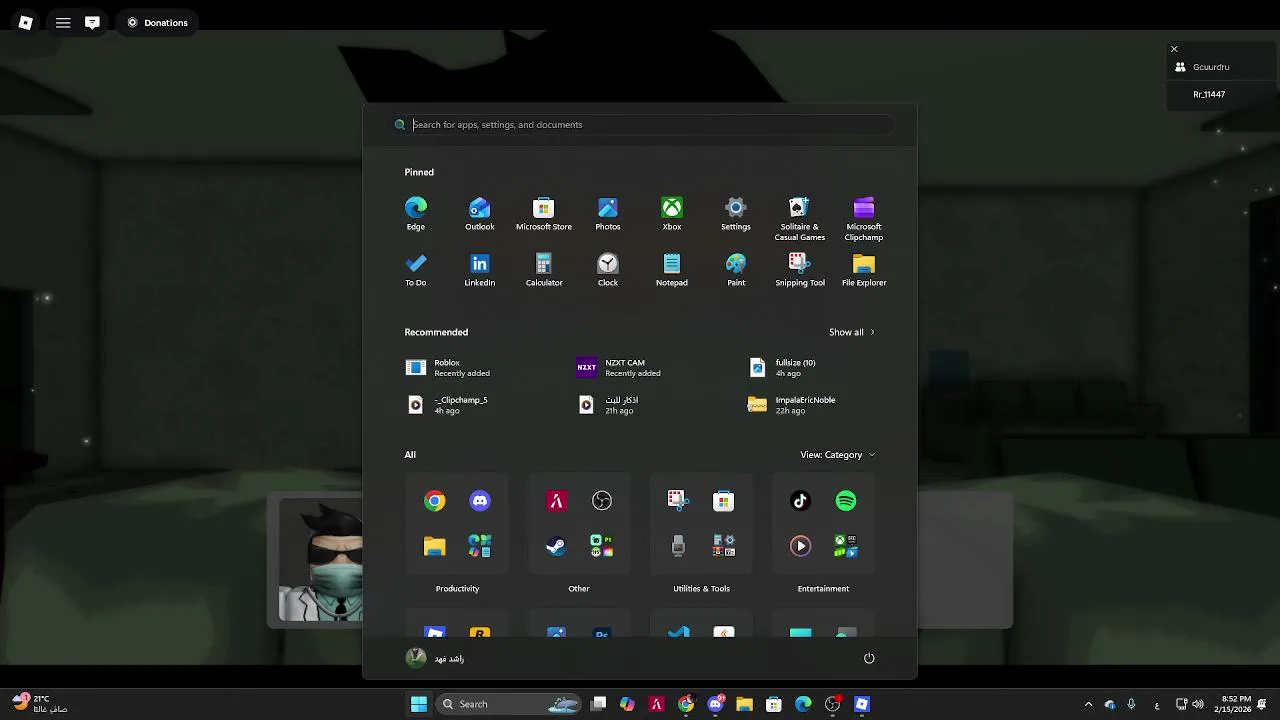Open Solitaire & Casual Games
The image size is (1280, 720).
point(800,219)
